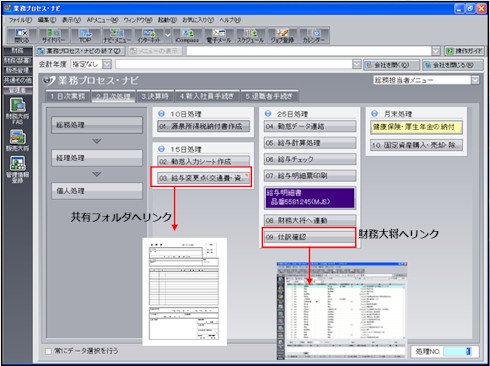Toggle the サイドバー toolbar icon
Screen dimensions: 490x366
[53, 36]
